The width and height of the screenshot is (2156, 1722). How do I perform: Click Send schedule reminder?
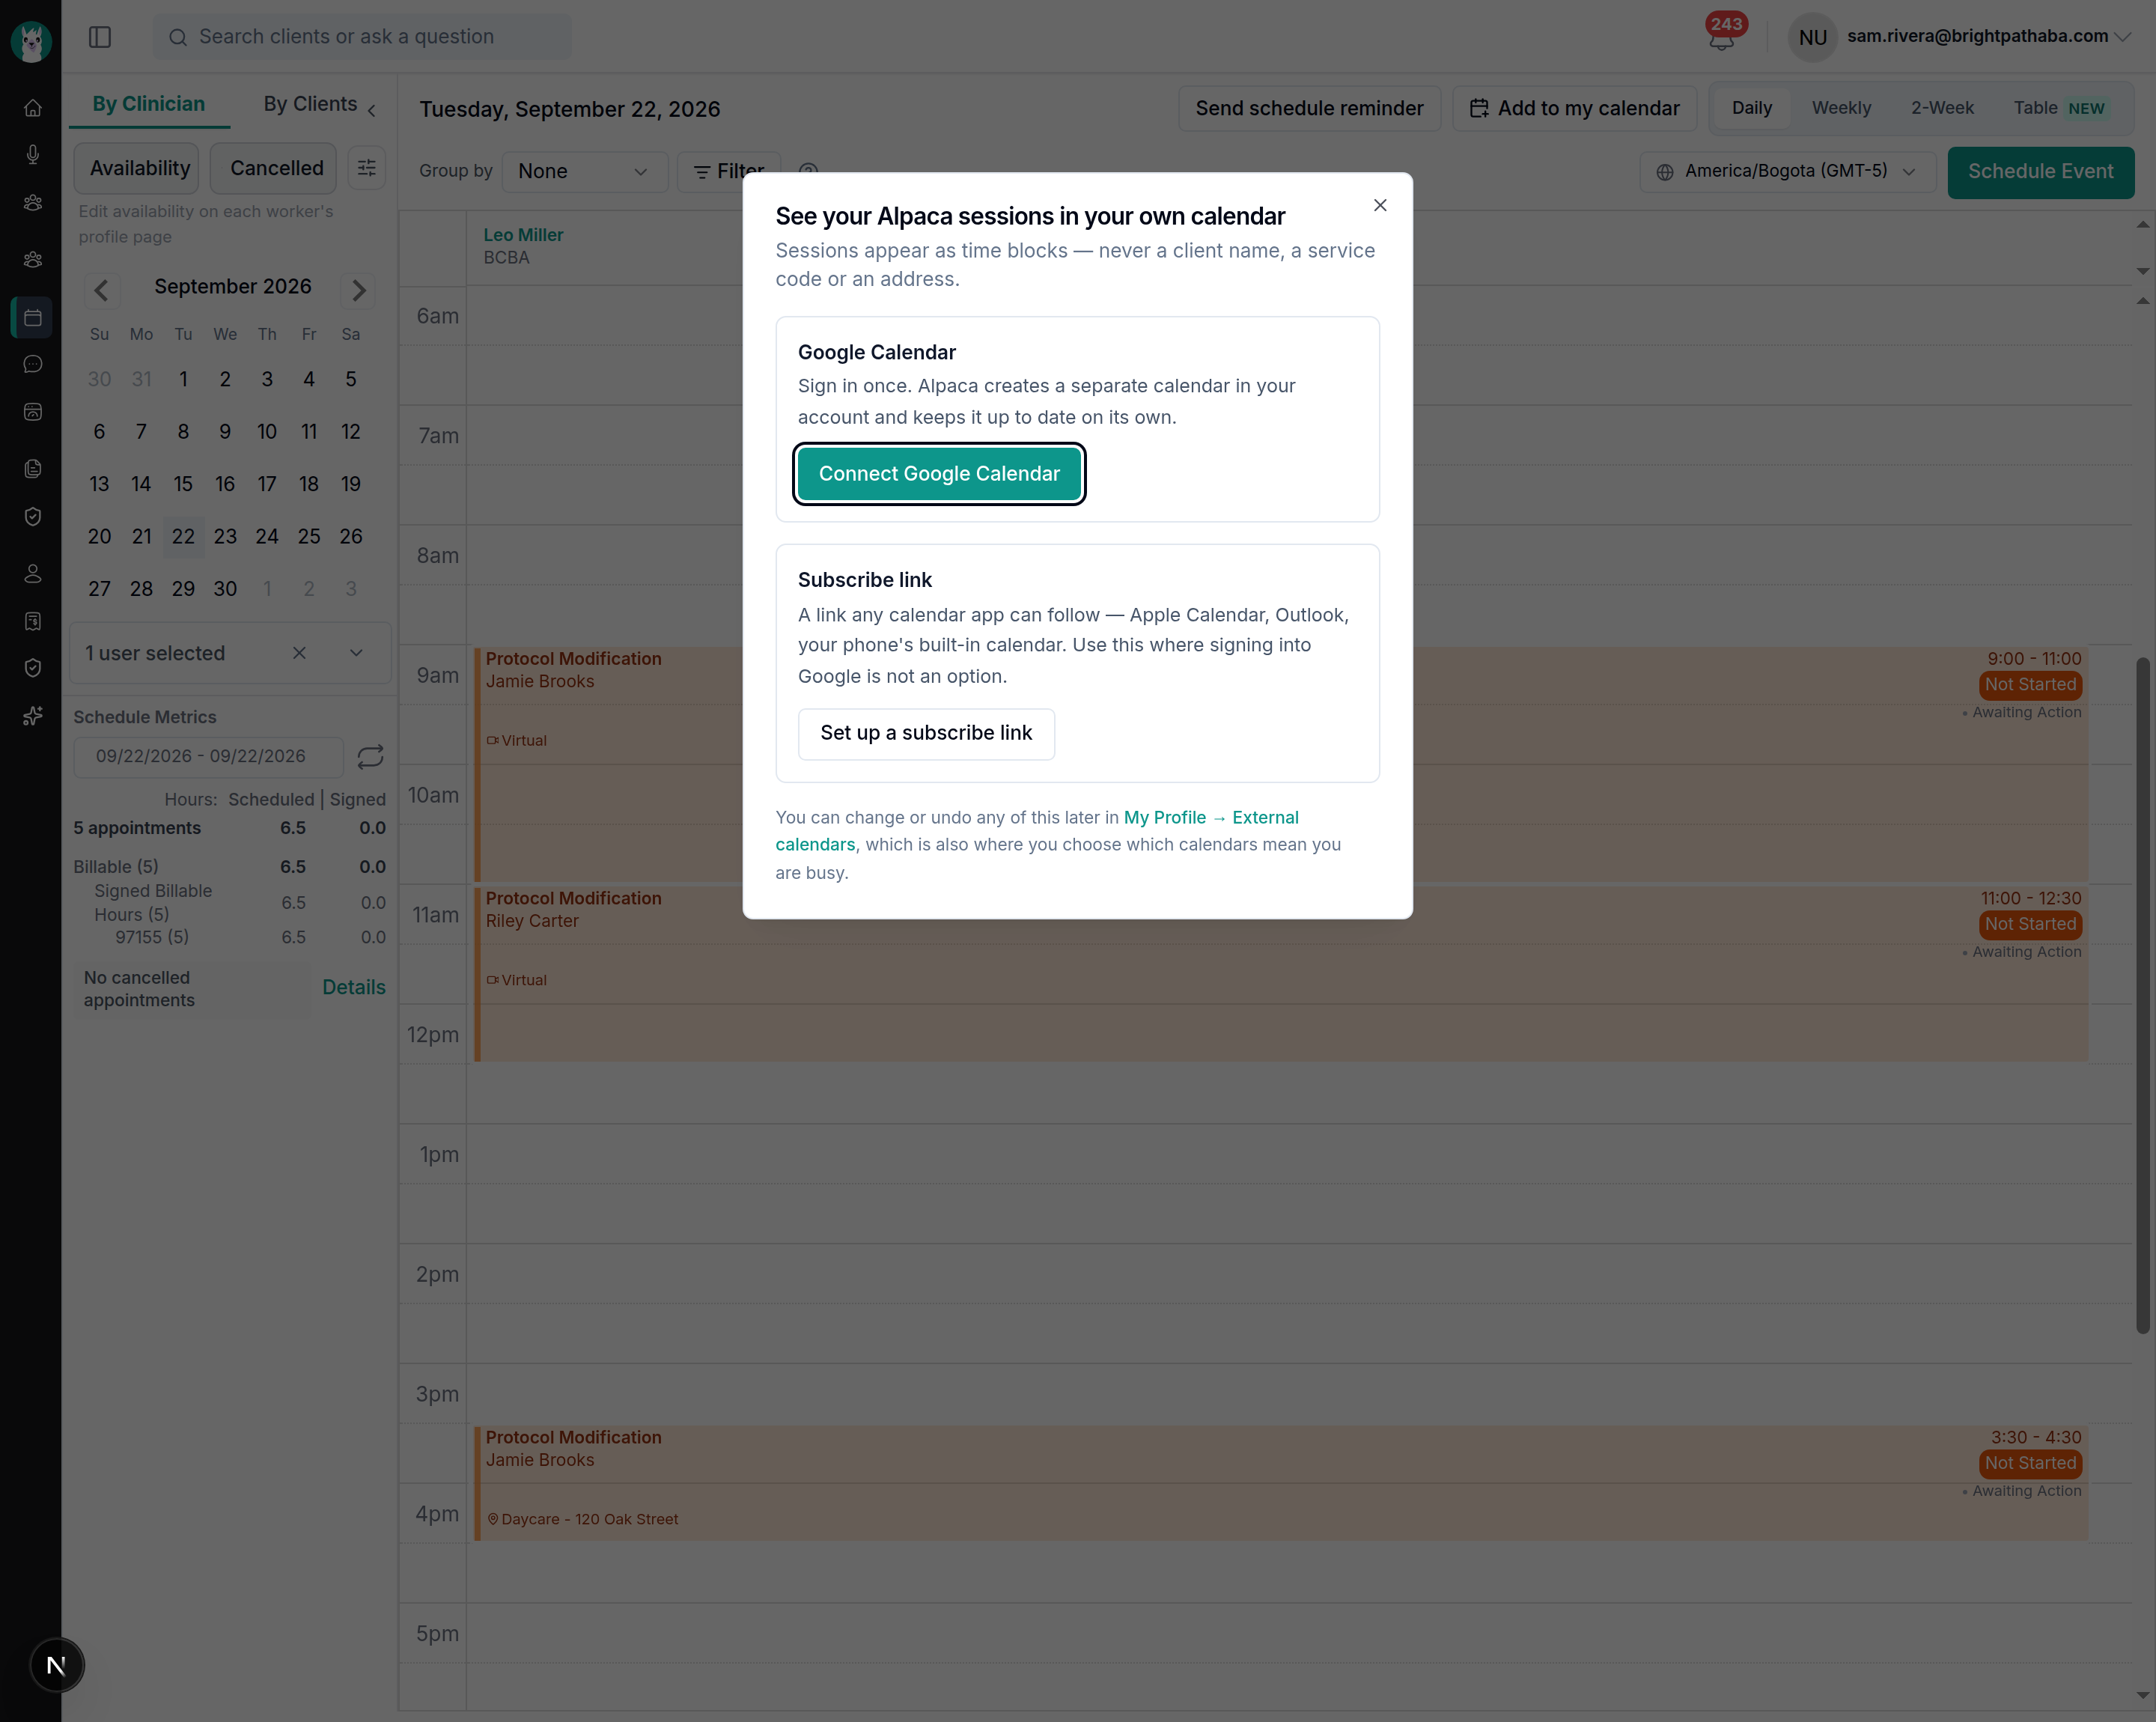(x=1309, y=108)
